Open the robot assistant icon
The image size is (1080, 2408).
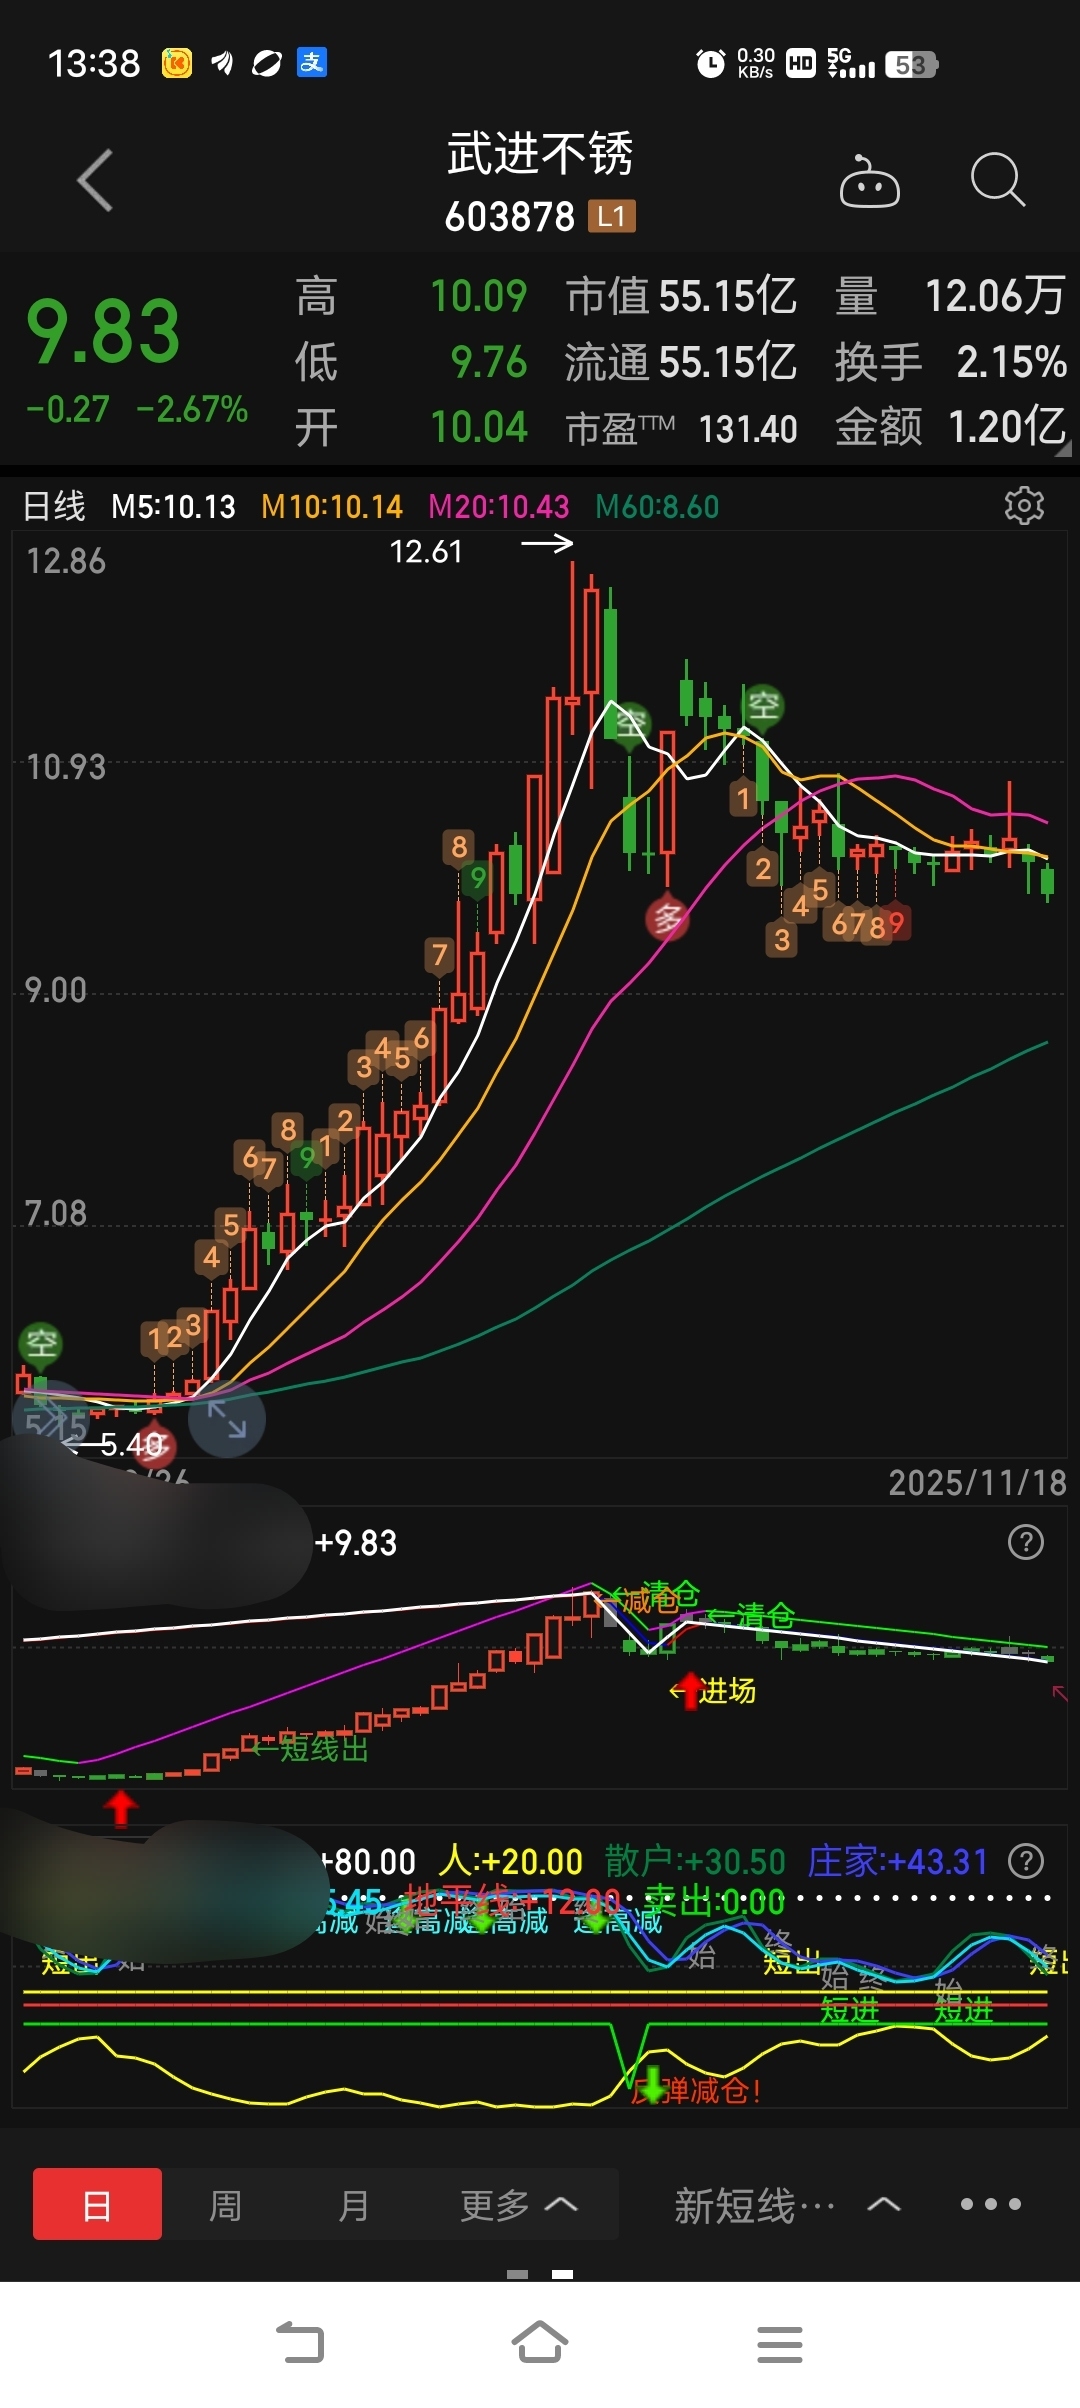click(x=869, y=181)
